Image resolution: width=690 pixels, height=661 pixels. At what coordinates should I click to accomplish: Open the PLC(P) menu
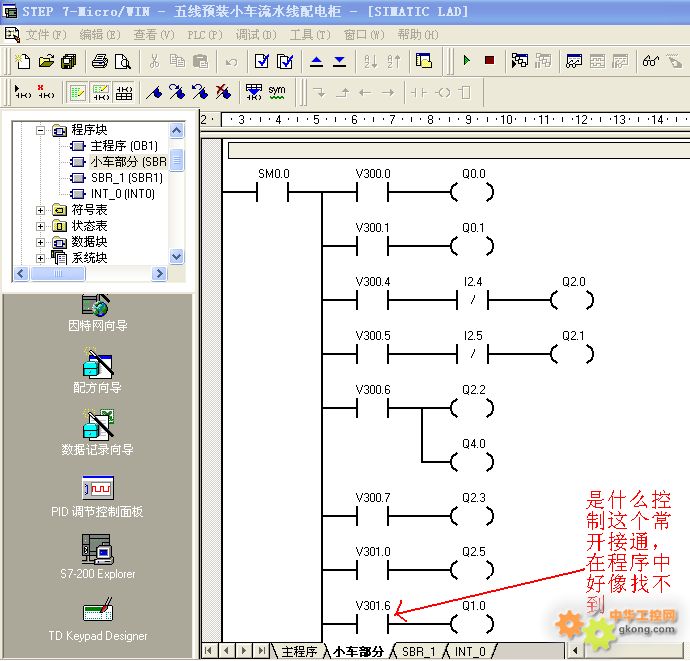click(x=205, y=35)
